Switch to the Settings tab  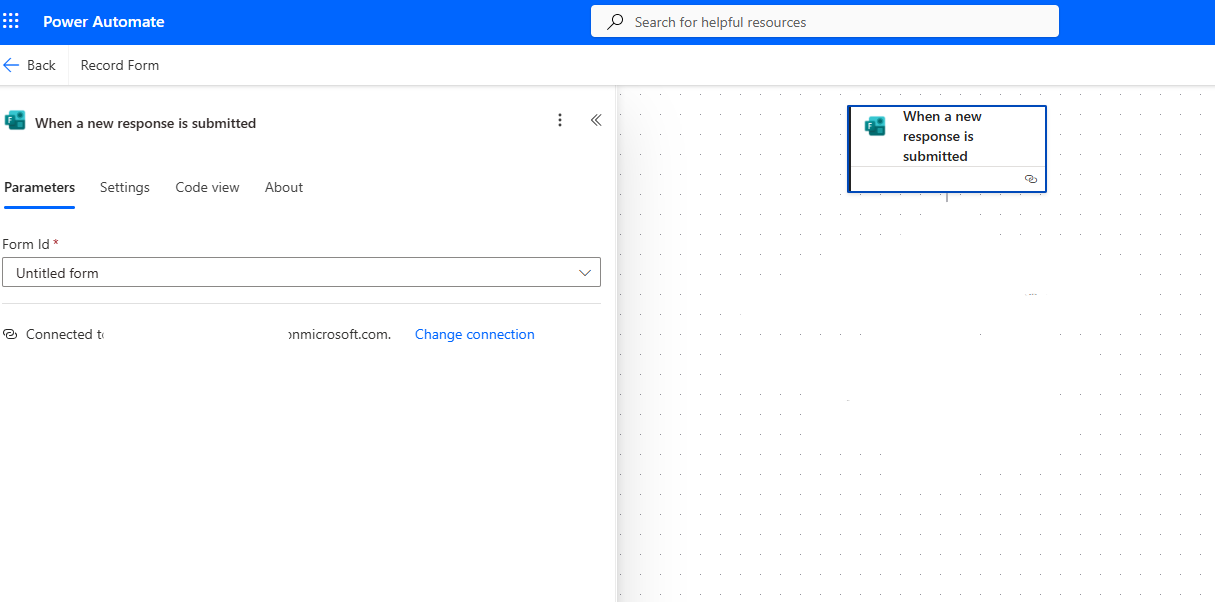(125, 187)
